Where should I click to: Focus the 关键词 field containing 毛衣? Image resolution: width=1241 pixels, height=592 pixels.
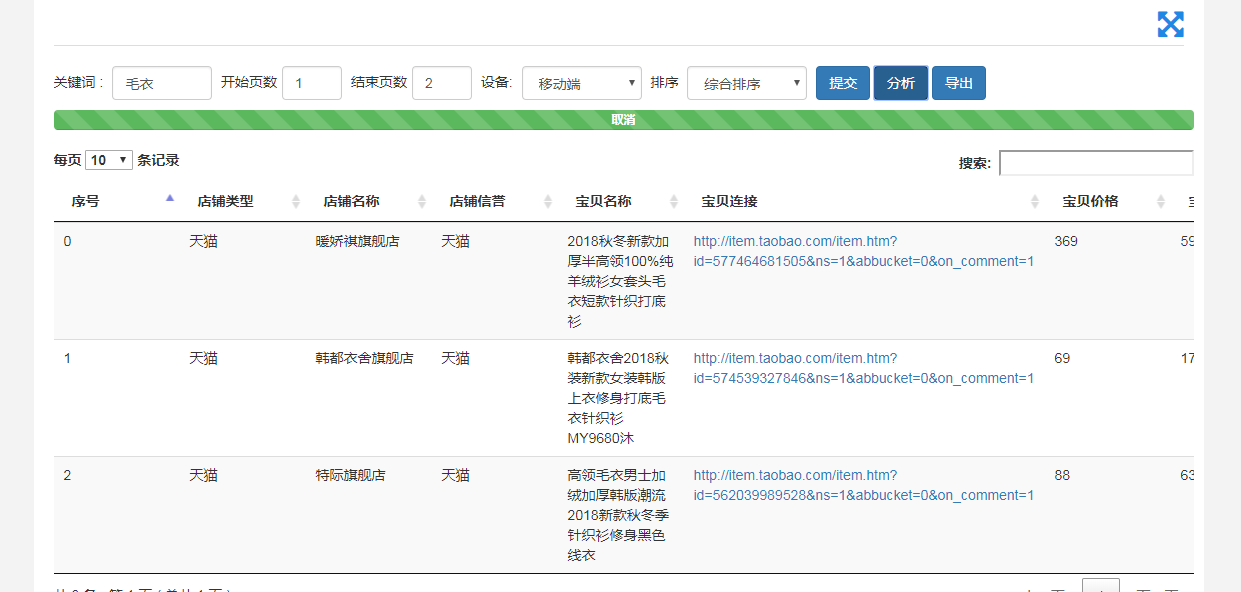pyautogui.click(x=161, y=84)
